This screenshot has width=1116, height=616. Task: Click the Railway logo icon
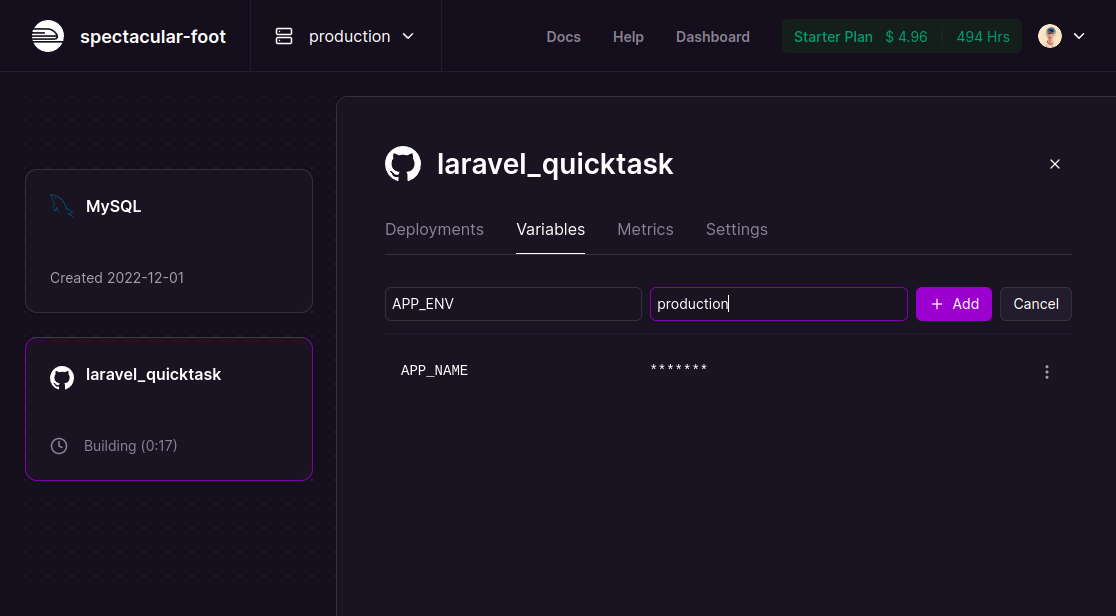coord(48,35)
